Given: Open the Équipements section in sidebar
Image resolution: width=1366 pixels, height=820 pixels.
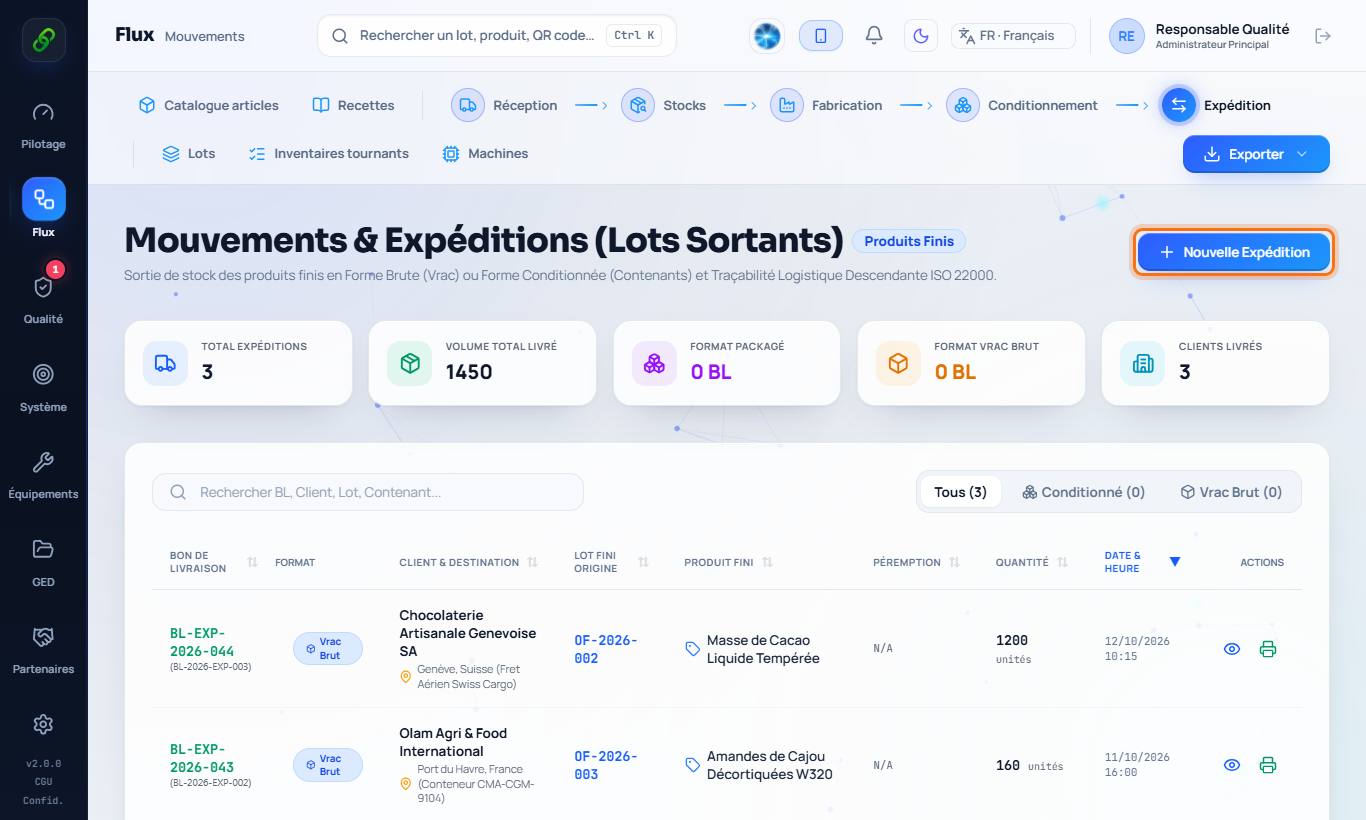Looking at the screenshot, I should pyautogui.click(x=43, y=475).
